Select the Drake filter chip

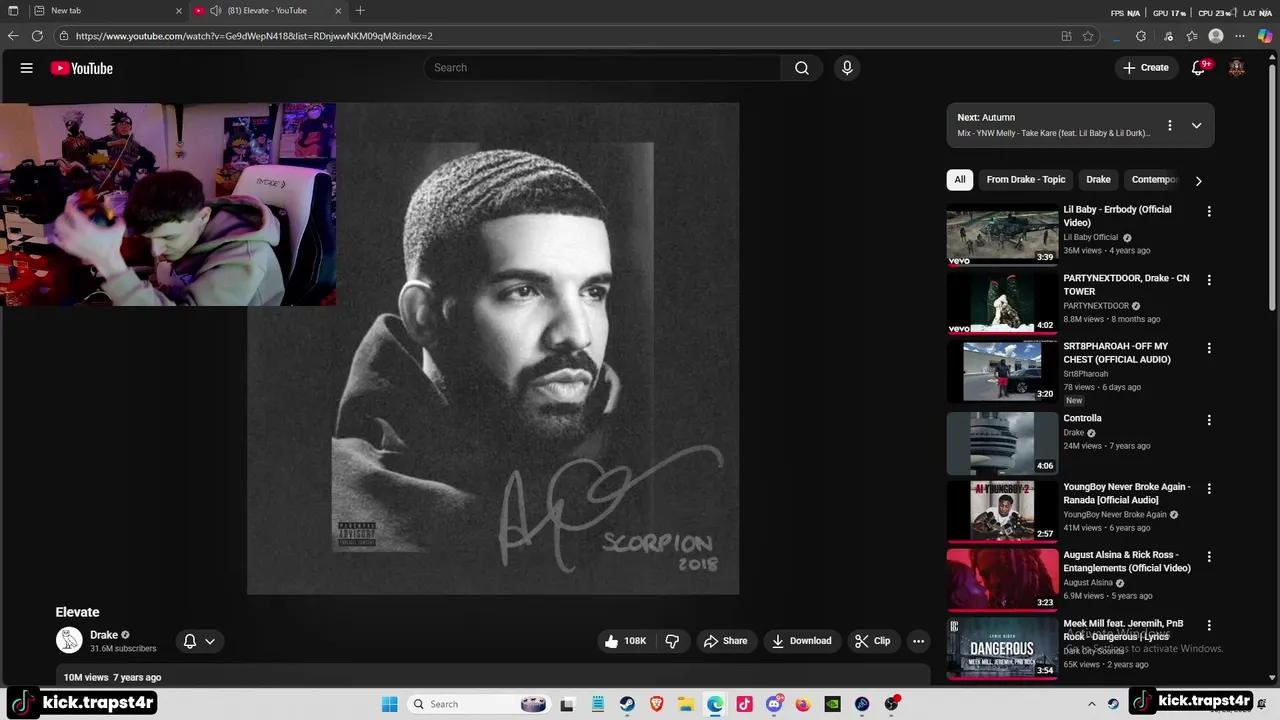[1098, 180]
